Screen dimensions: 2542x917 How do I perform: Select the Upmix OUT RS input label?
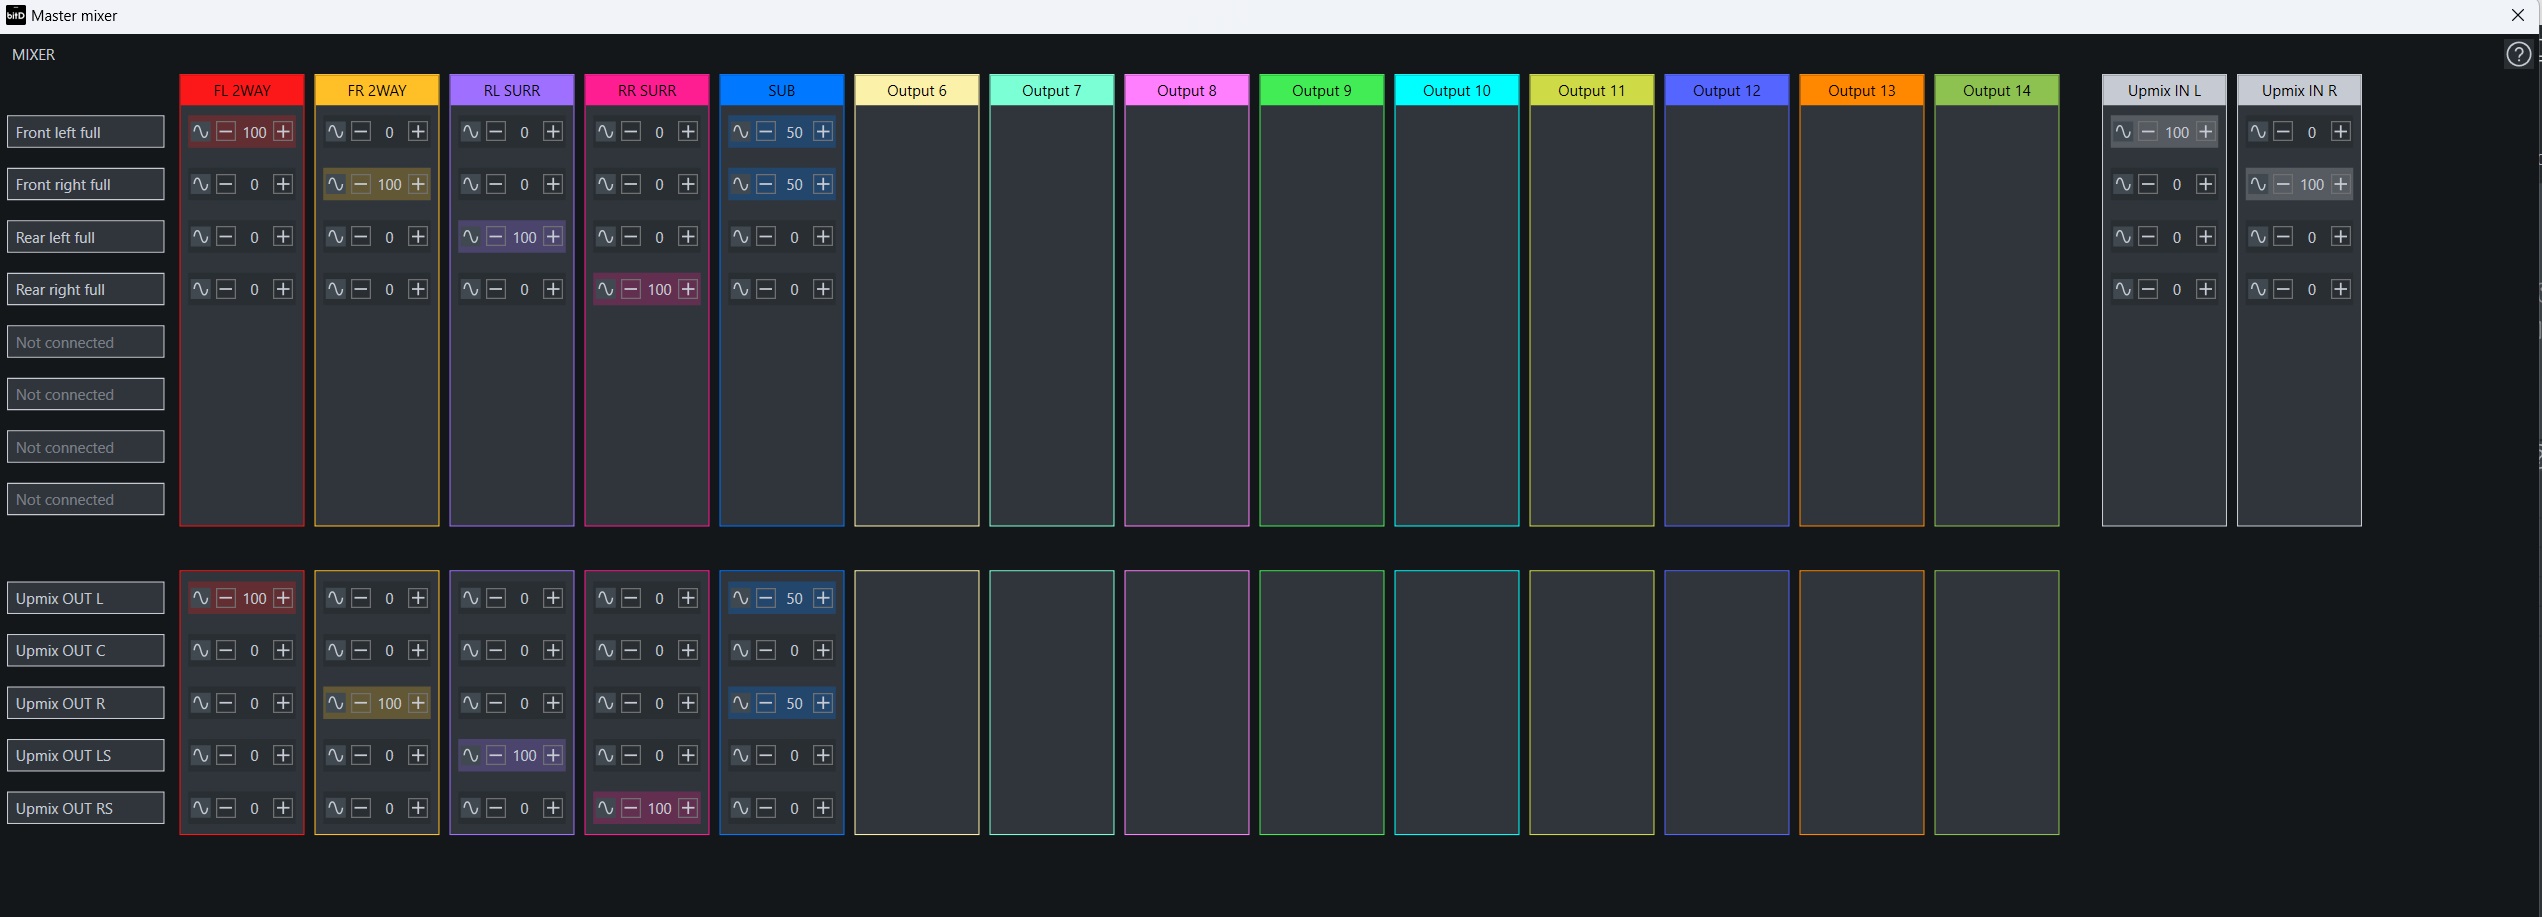pyautogui.click(x=86, y=808)
